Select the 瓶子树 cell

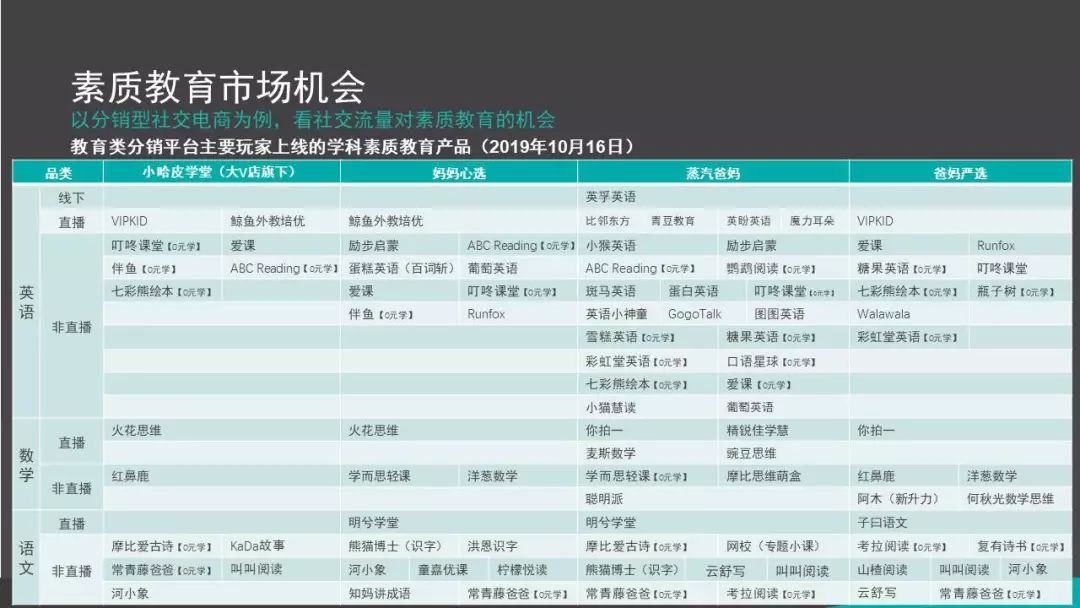pyautogui.click(x=1015, y=291)
